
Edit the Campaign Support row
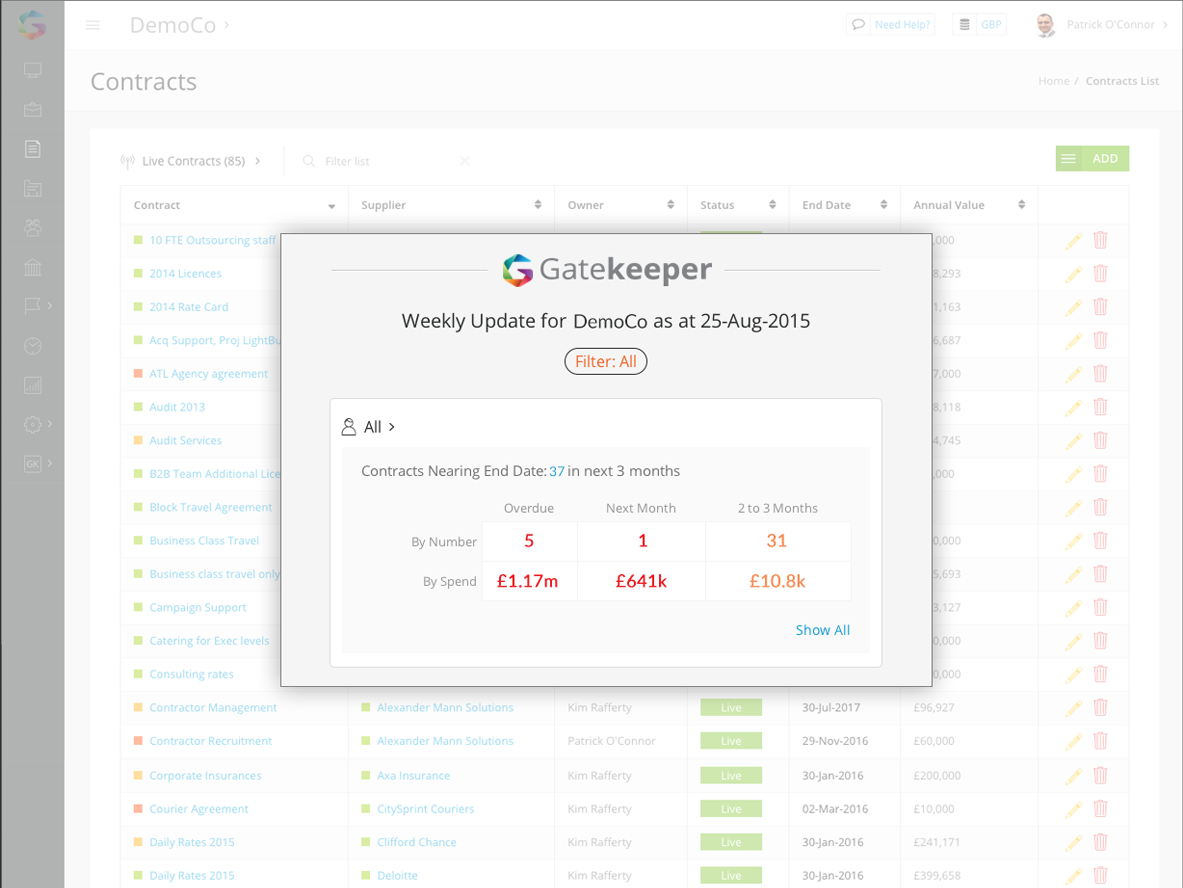[1074, 607]
